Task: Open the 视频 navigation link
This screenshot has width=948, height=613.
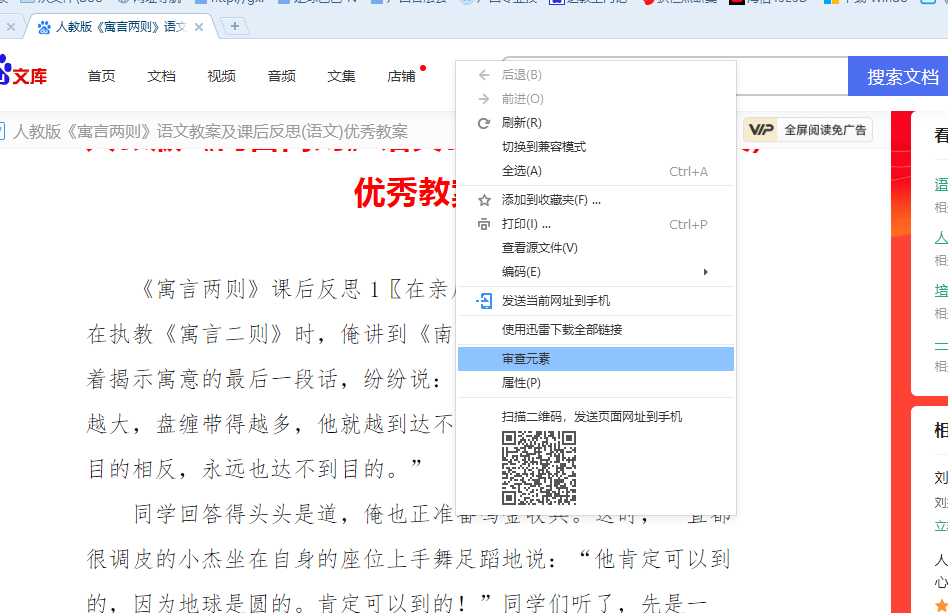Action: [221, 74]
